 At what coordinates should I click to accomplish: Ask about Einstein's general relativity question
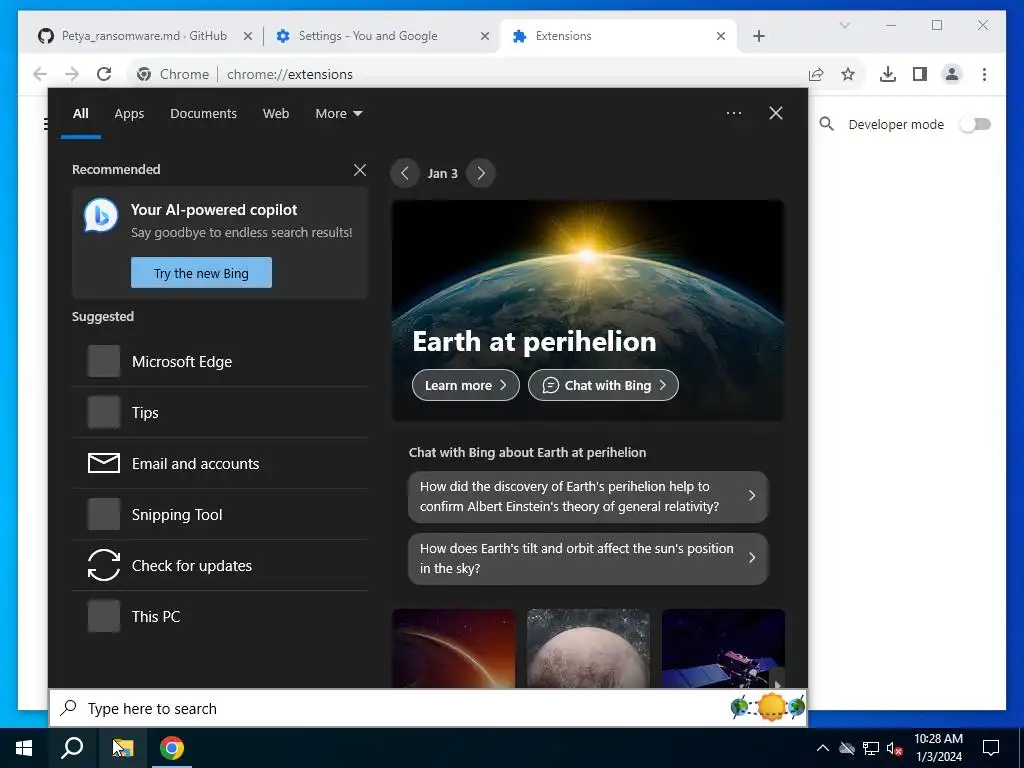[588, 496]
